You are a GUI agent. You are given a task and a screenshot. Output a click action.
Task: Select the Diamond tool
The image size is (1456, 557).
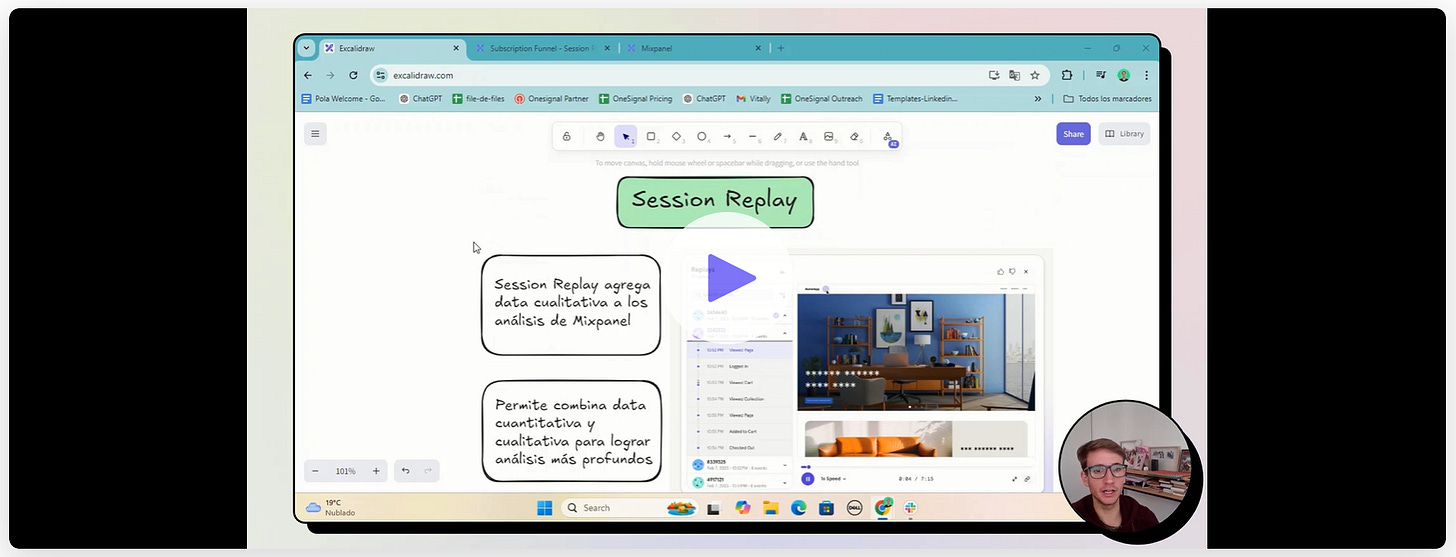pos(676,137)
